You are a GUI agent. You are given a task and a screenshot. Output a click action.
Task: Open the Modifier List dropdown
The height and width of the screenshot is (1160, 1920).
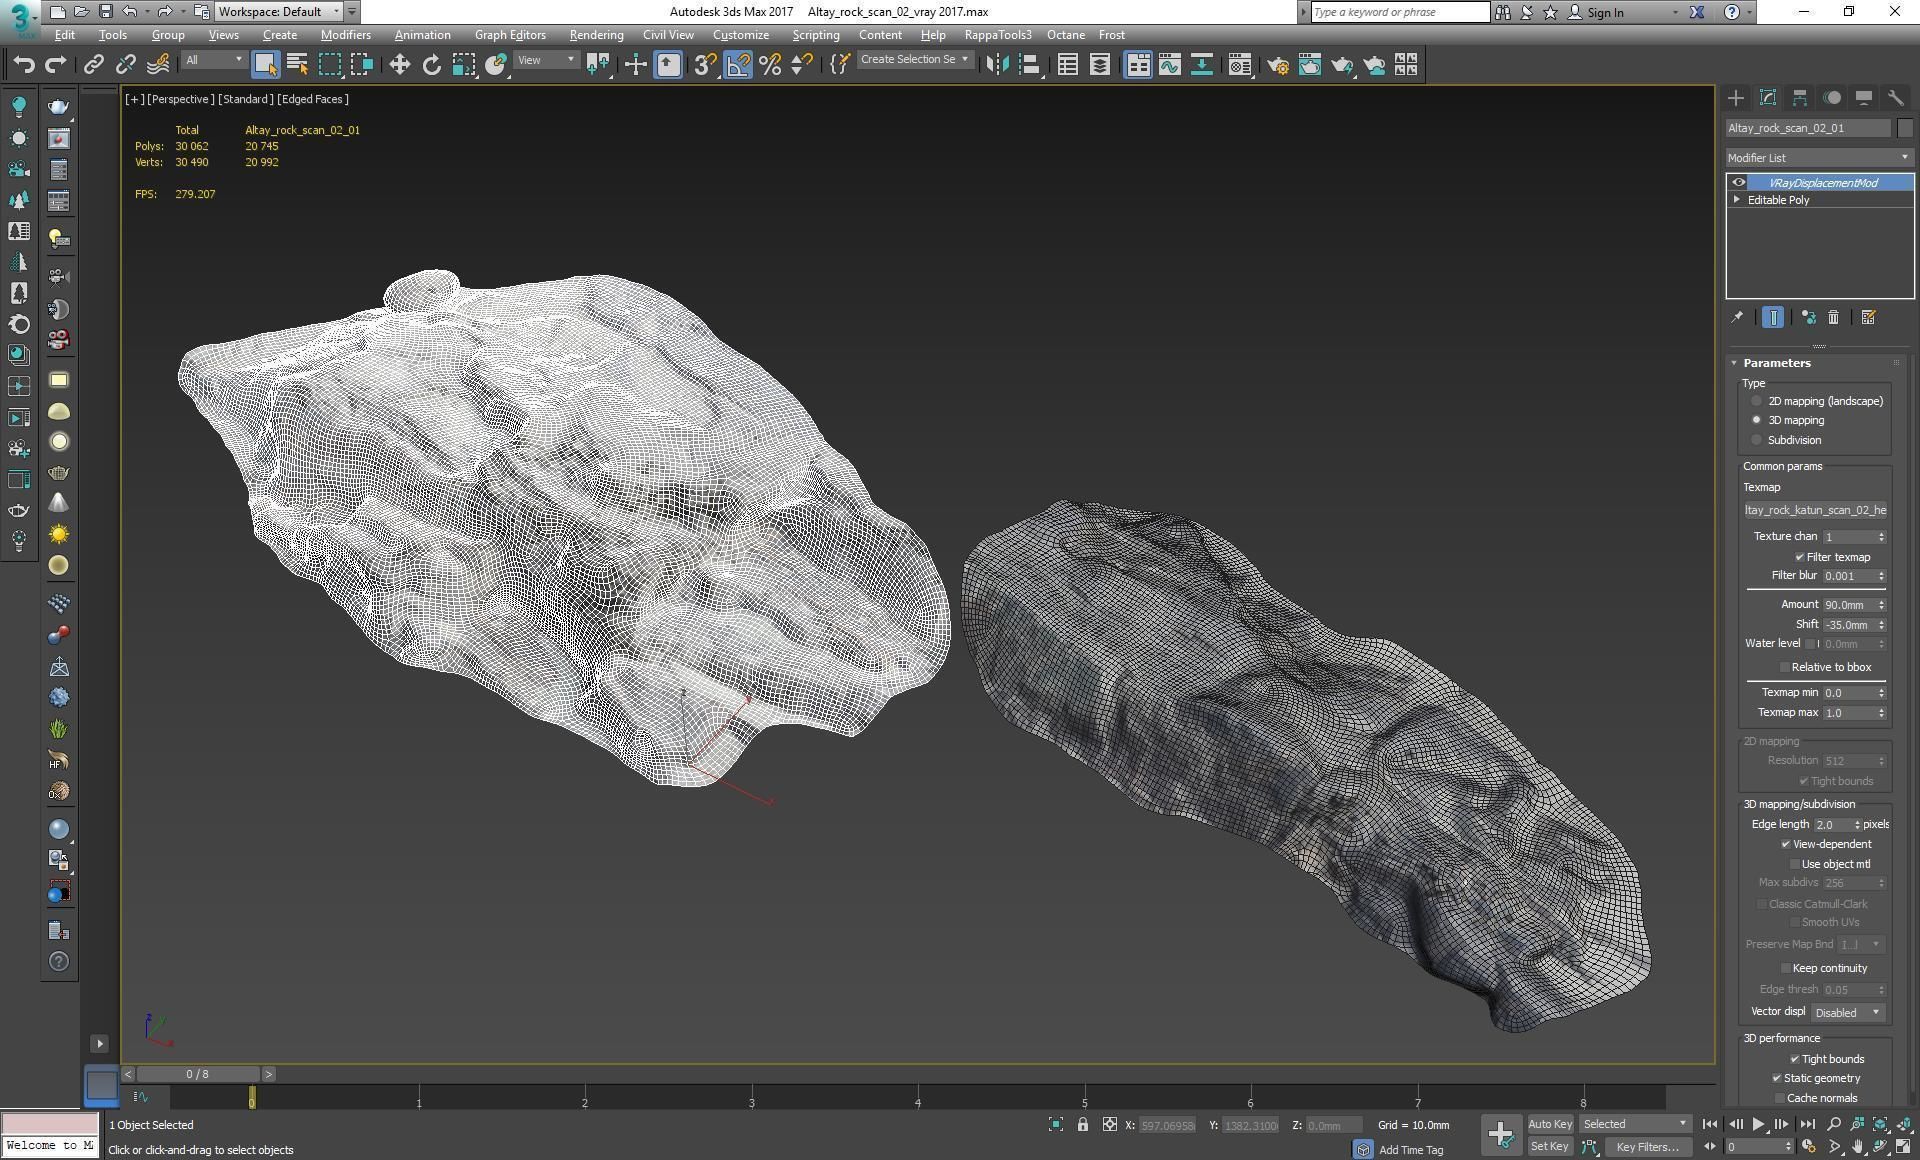(1819, 158)
